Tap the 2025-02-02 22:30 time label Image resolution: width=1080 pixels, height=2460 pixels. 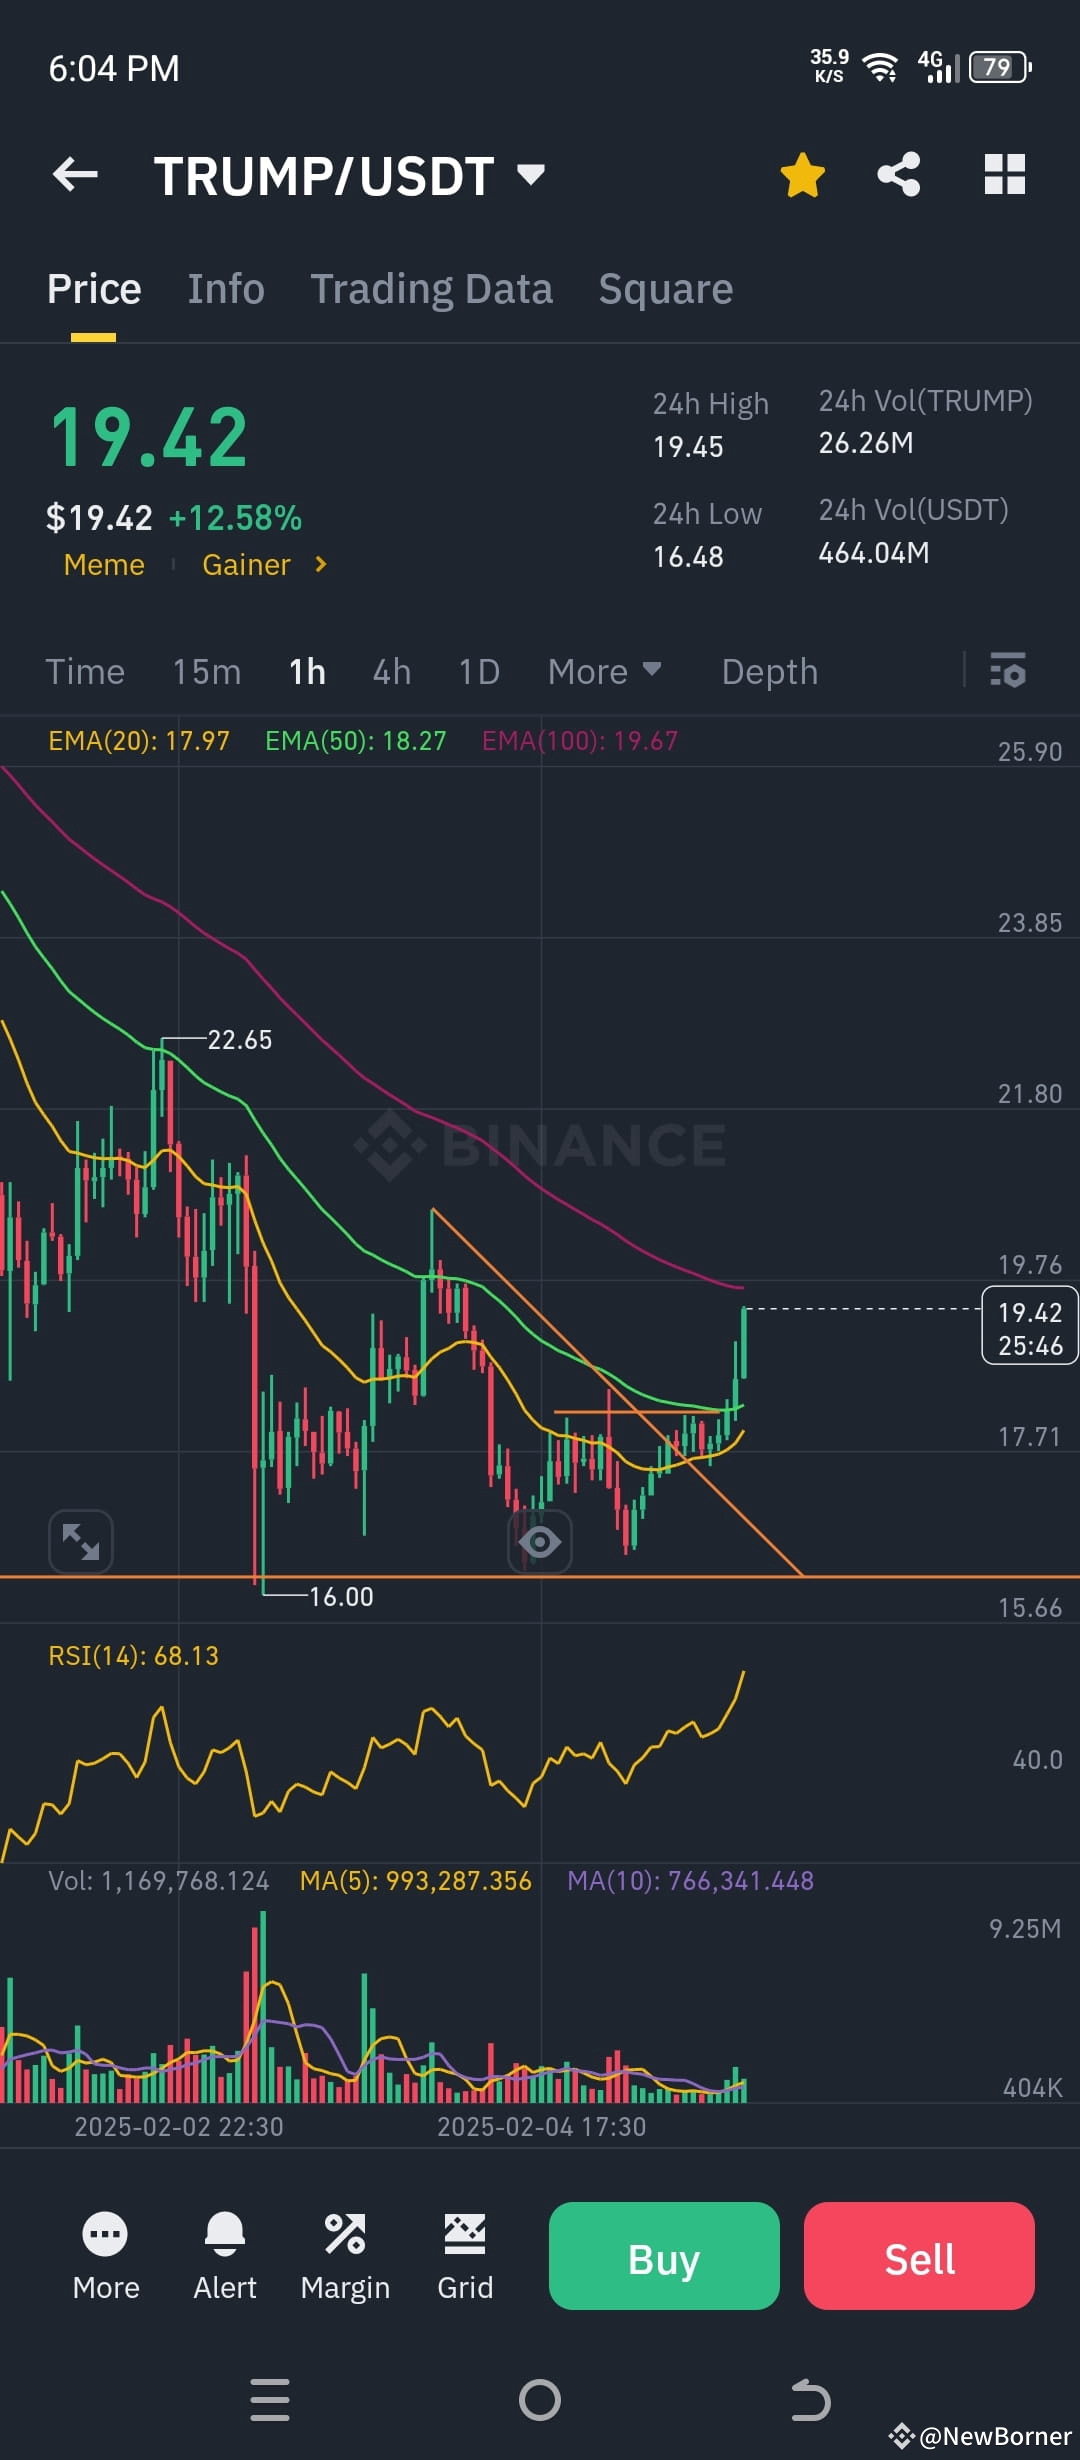(179, 2127)
